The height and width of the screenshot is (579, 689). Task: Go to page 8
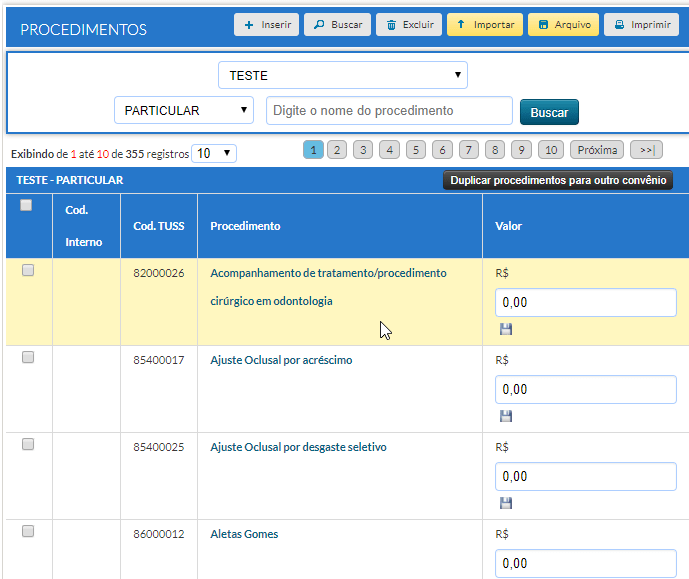point(495,150)
